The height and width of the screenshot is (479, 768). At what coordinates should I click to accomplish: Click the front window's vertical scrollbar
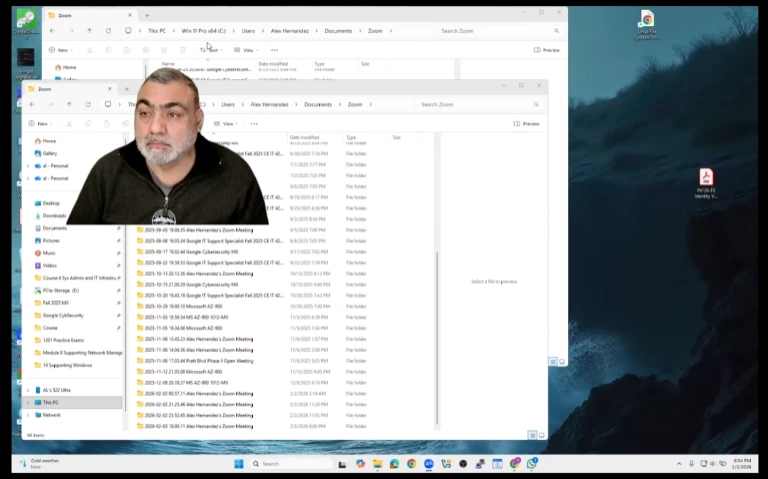click(x=437, y=338)
